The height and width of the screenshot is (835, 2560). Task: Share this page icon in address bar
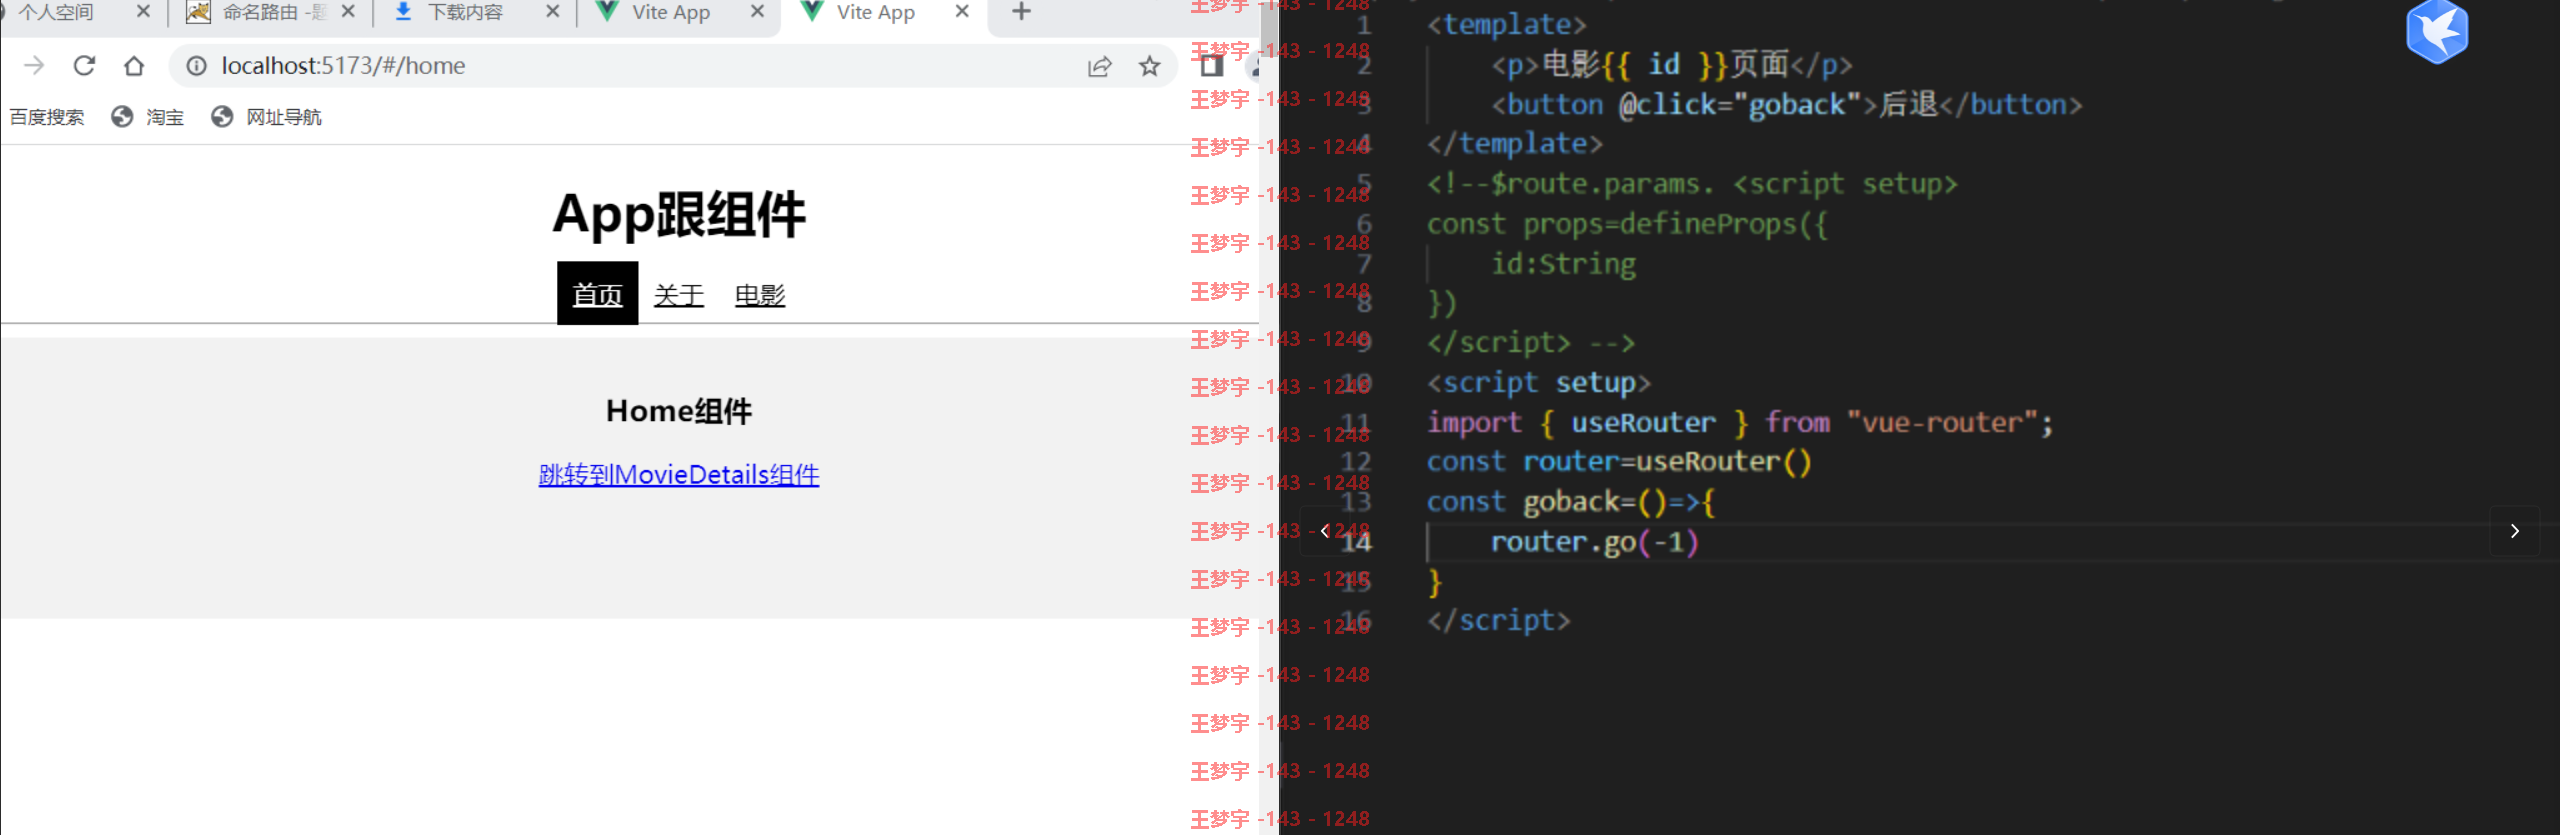[1099, 66]
